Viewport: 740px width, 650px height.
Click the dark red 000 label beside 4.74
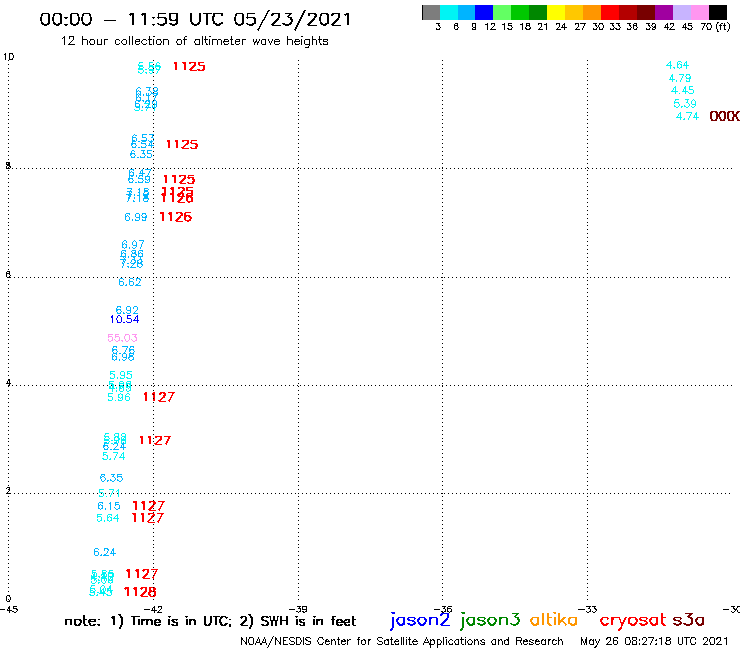pyautogui.click(x=724, y=116)
